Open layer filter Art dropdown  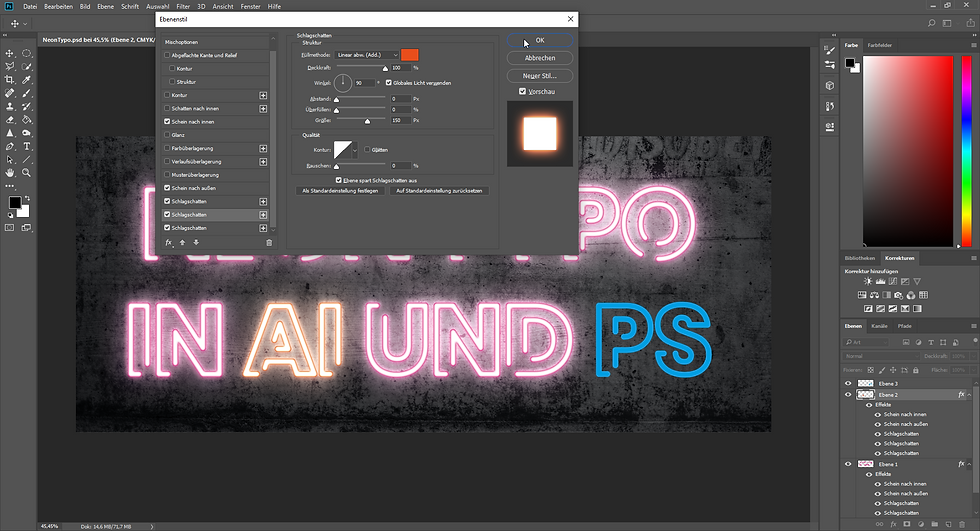(866, 342)
